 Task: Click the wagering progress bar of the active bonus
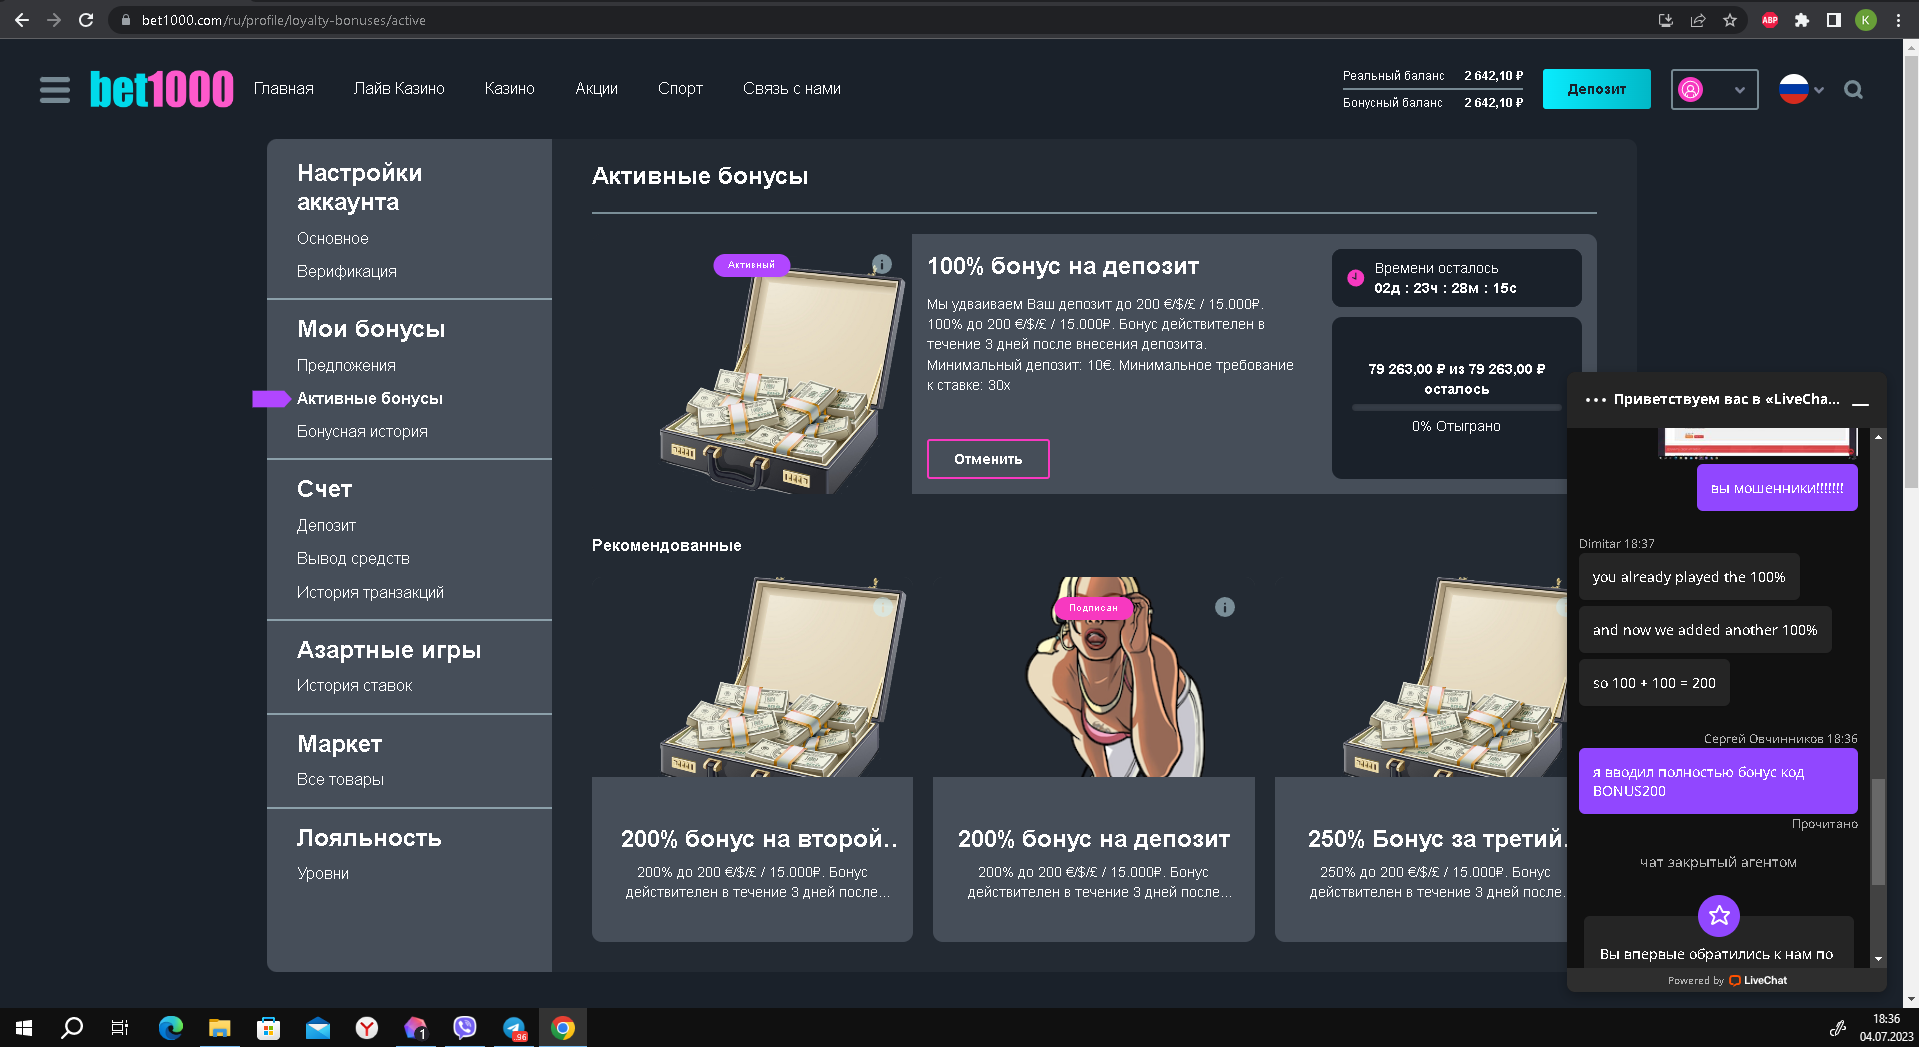click(x=1456, y=408)
